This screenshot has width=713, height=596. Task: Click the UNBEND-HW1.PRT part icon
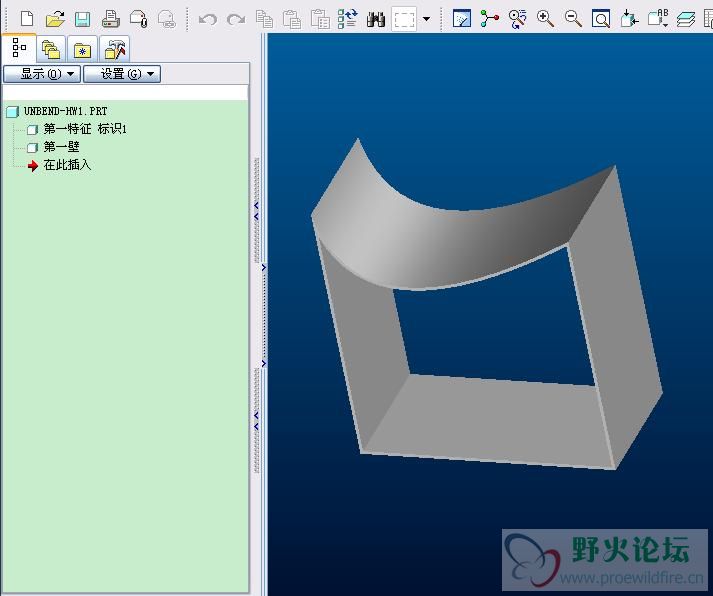(13, 111)
